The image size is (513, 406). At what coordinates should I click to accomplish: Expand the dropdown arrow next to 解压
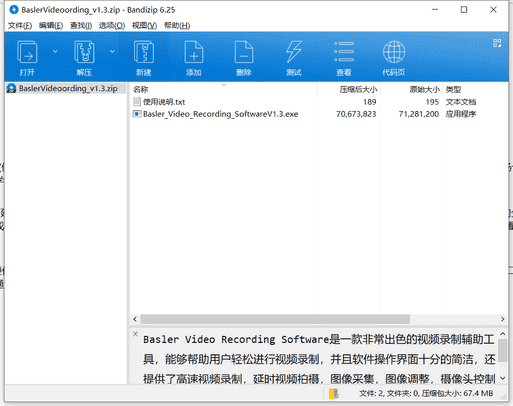pos(112,51)
